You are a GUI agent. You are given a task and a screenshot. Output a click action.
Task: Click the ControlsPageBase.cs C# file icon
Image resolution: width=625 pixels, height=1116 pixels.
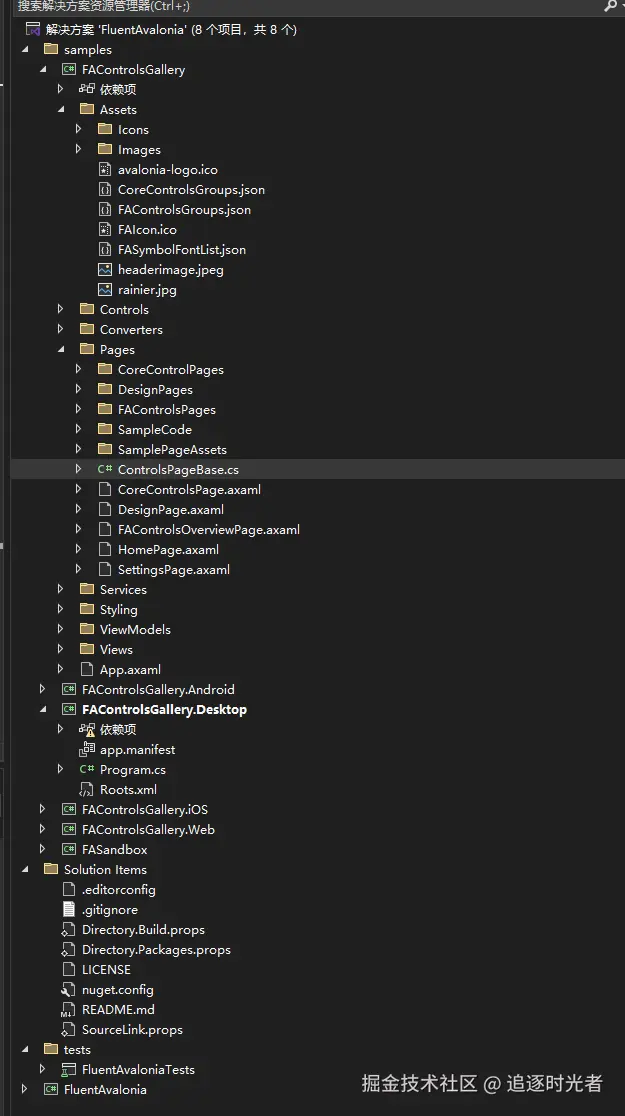click(105, 470)
